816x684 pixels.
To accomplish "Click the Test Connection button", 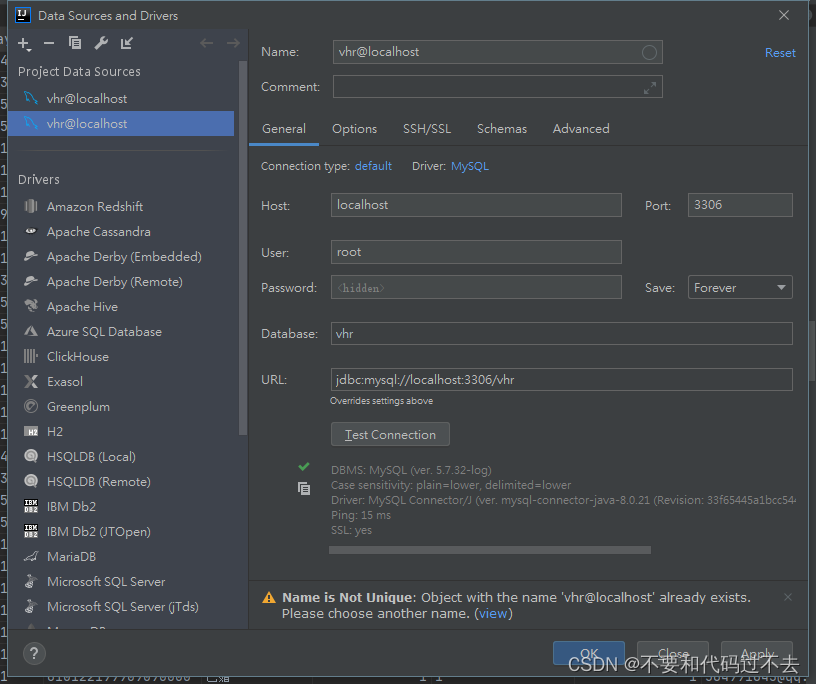I will [390, 434].
